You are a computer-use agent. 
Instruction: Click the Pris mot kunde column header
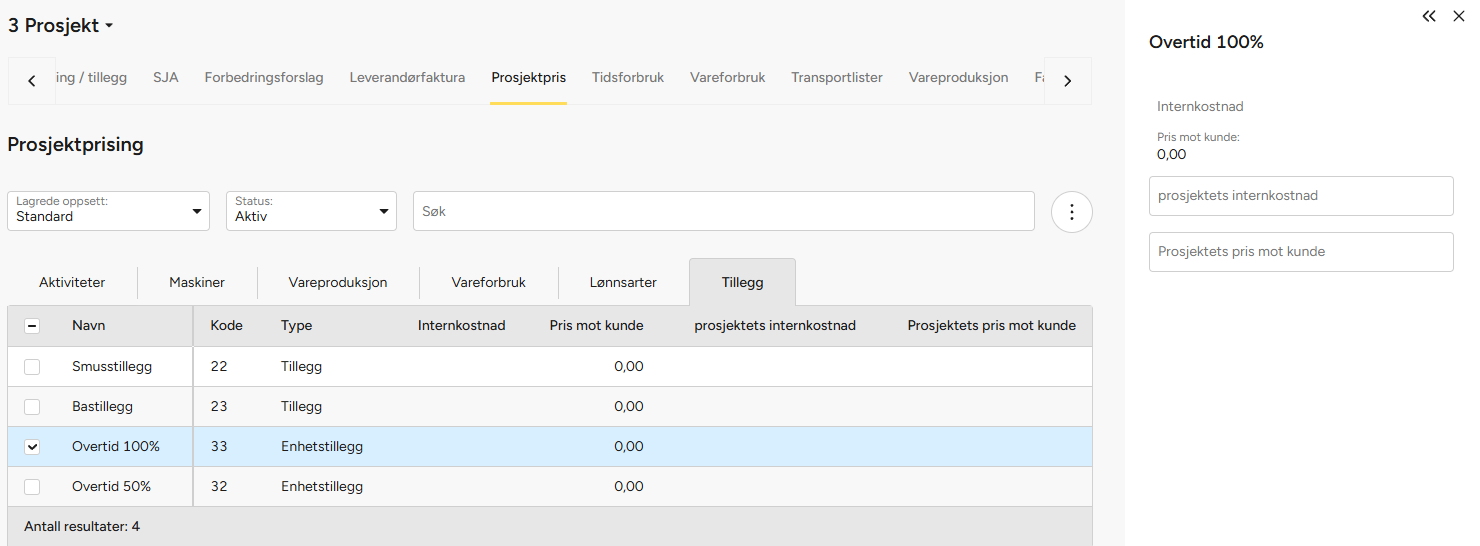pyautogui.click(x=596, y=326)
